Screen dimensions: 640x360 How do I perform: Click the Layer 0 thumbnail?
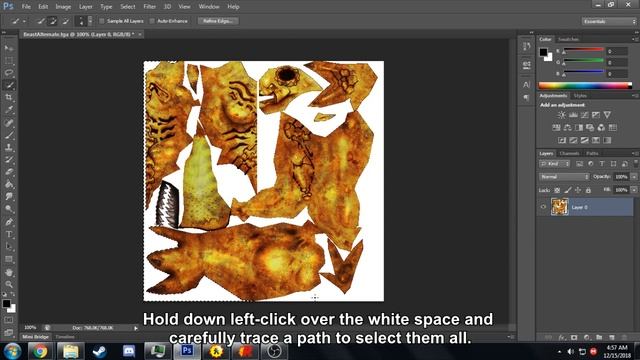pyautogui.click(x=560, y=207)
